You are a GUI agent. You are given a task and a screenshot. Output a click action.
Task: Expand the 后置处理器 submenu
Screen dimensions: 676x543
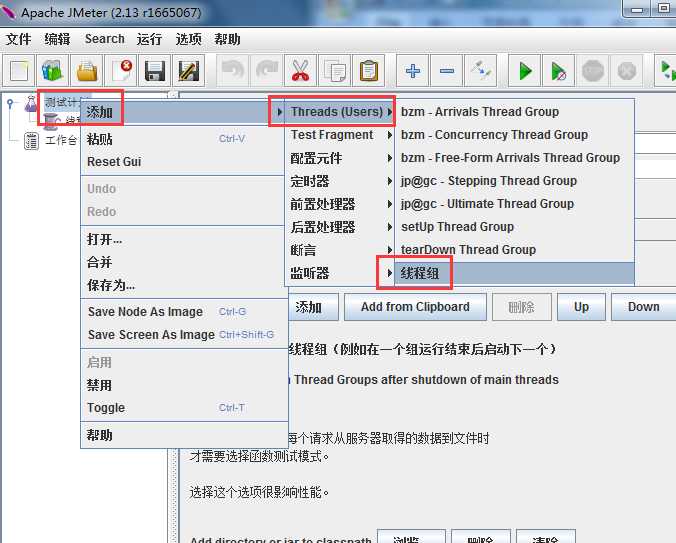pos(340,227)
